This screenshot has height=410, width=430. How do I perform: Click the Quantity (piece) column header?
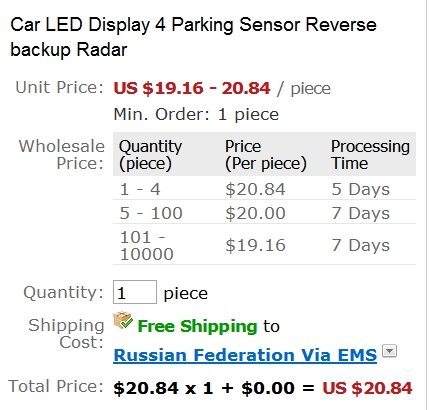[150, 155]
